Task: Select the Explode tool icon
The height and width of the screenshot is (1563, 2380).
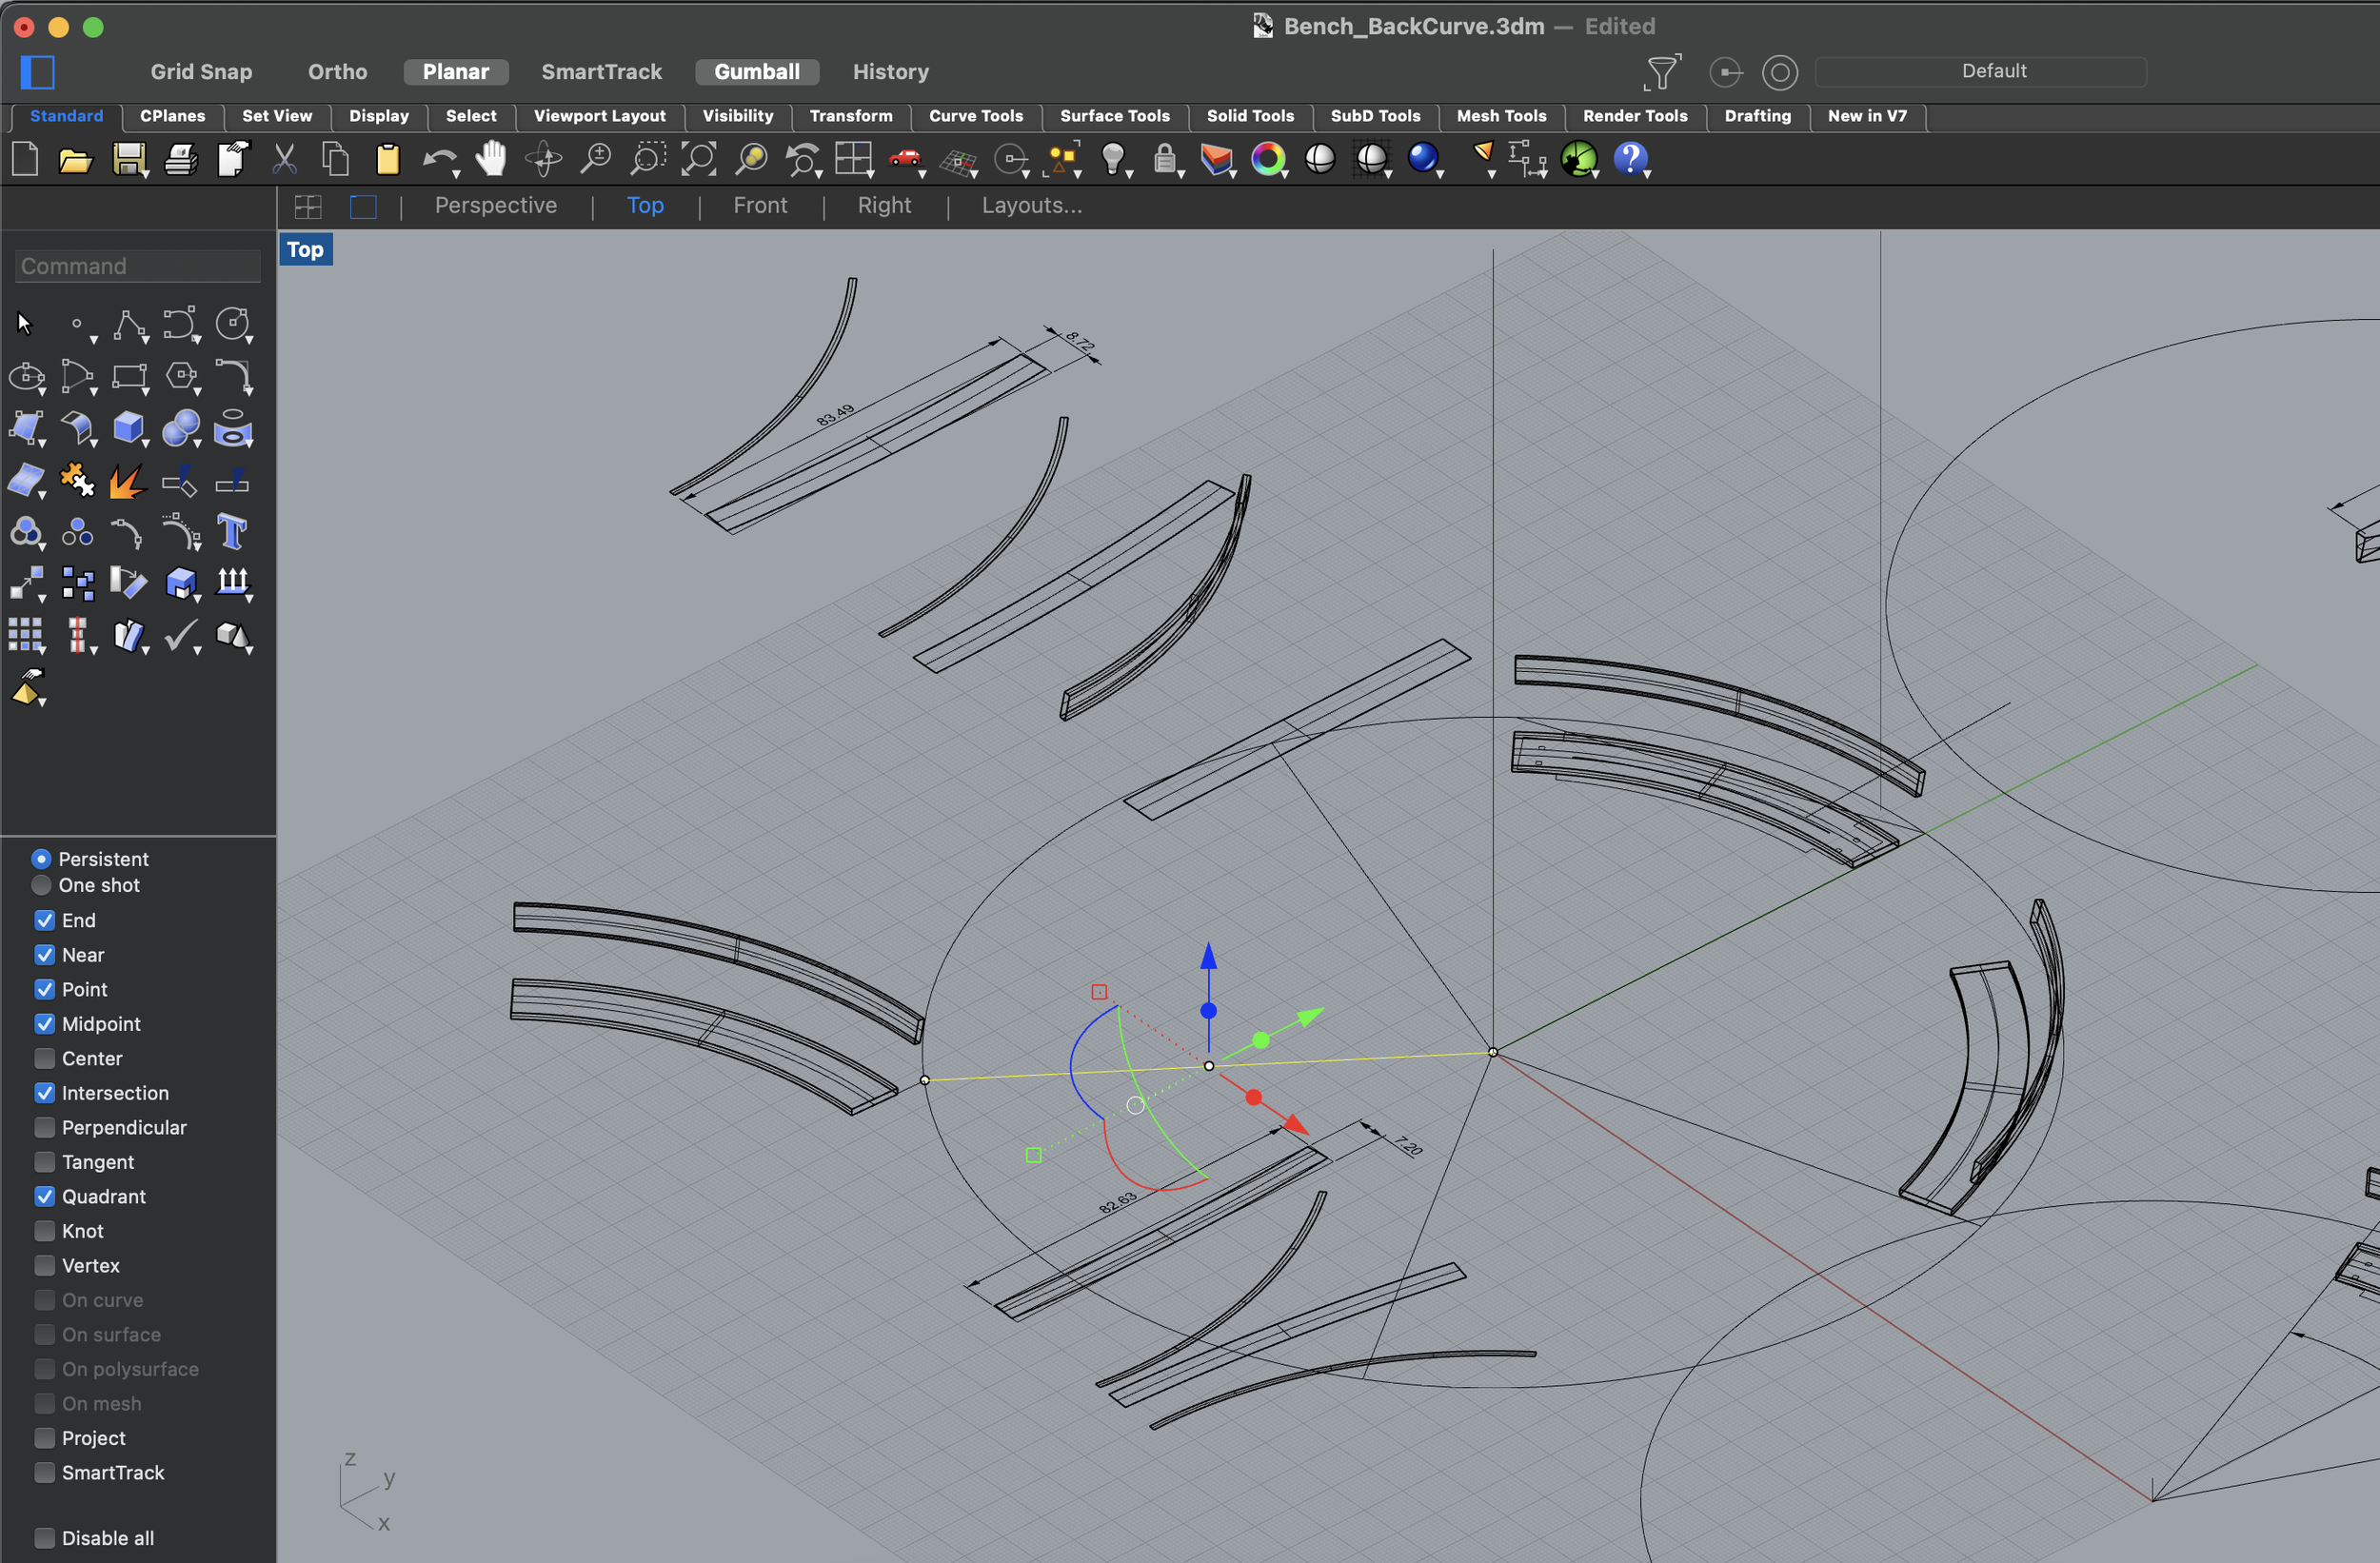Action: click(129, 481)
